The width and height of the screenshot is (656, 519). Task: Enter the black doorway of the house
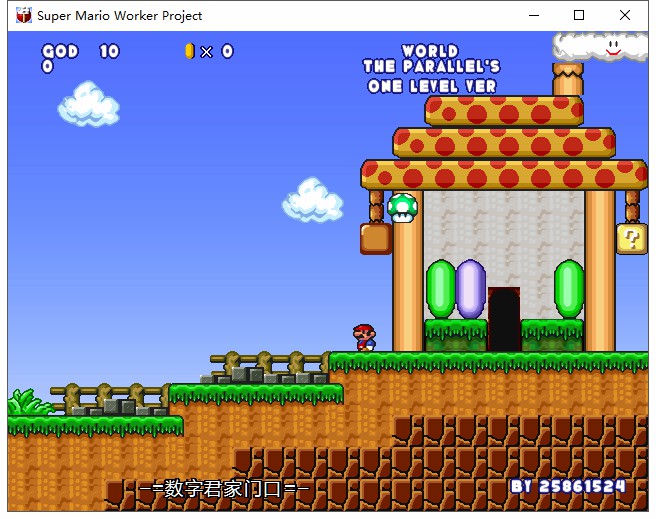504,319
